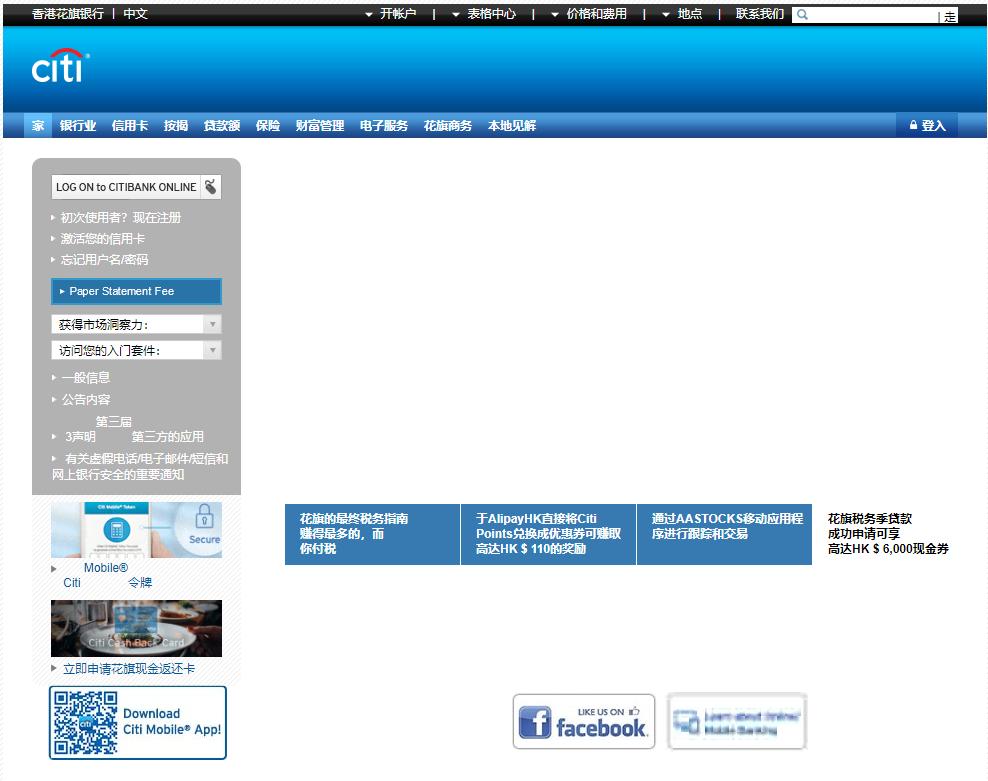Open the 获得市场洞察力 combo box
988x781 pixels.
pos(136,324)
